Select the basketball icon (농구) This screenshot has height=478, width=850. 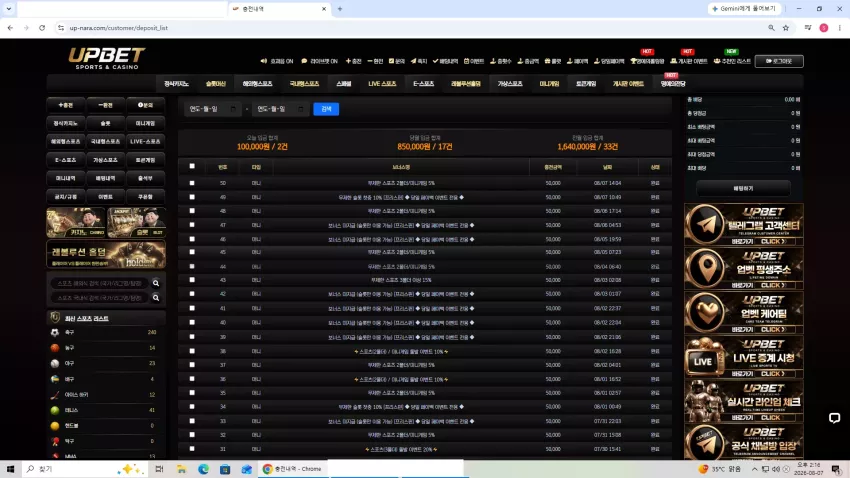coord(55,348)
